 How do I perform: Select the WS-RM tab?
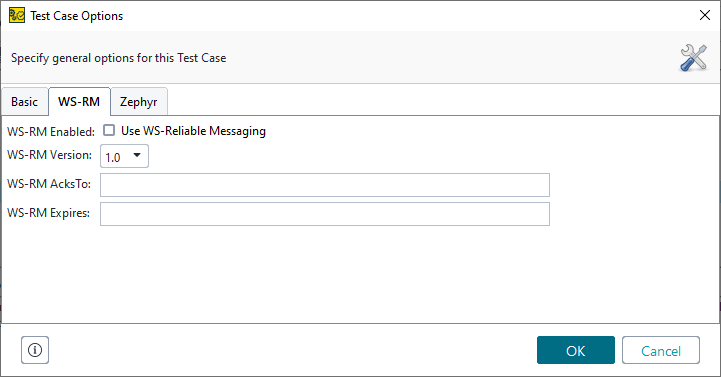tap(79, 101)
